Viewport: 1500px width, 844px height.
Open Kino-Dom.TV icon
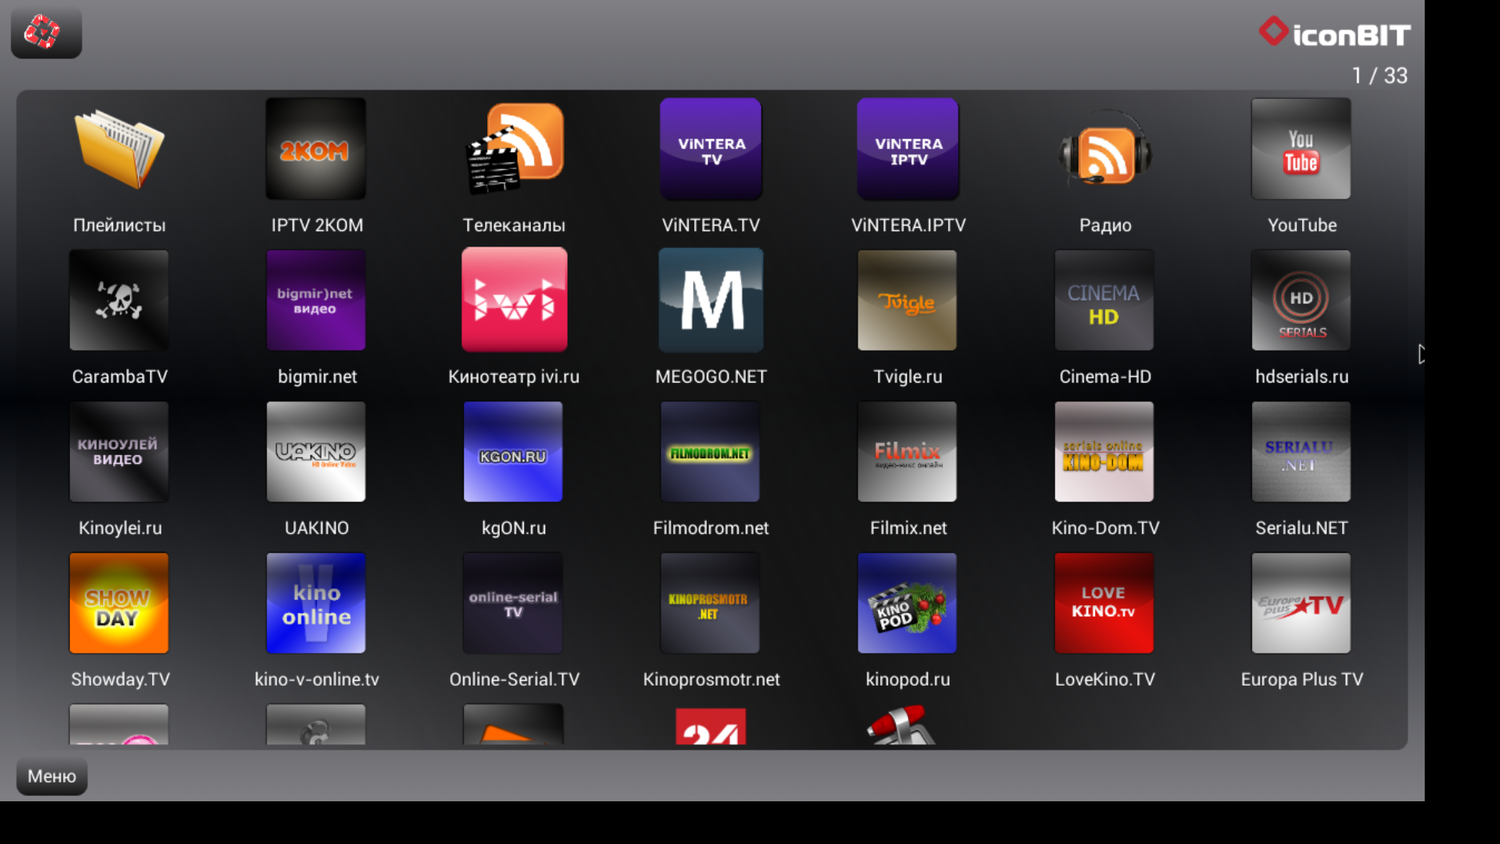pos(1104,452)
